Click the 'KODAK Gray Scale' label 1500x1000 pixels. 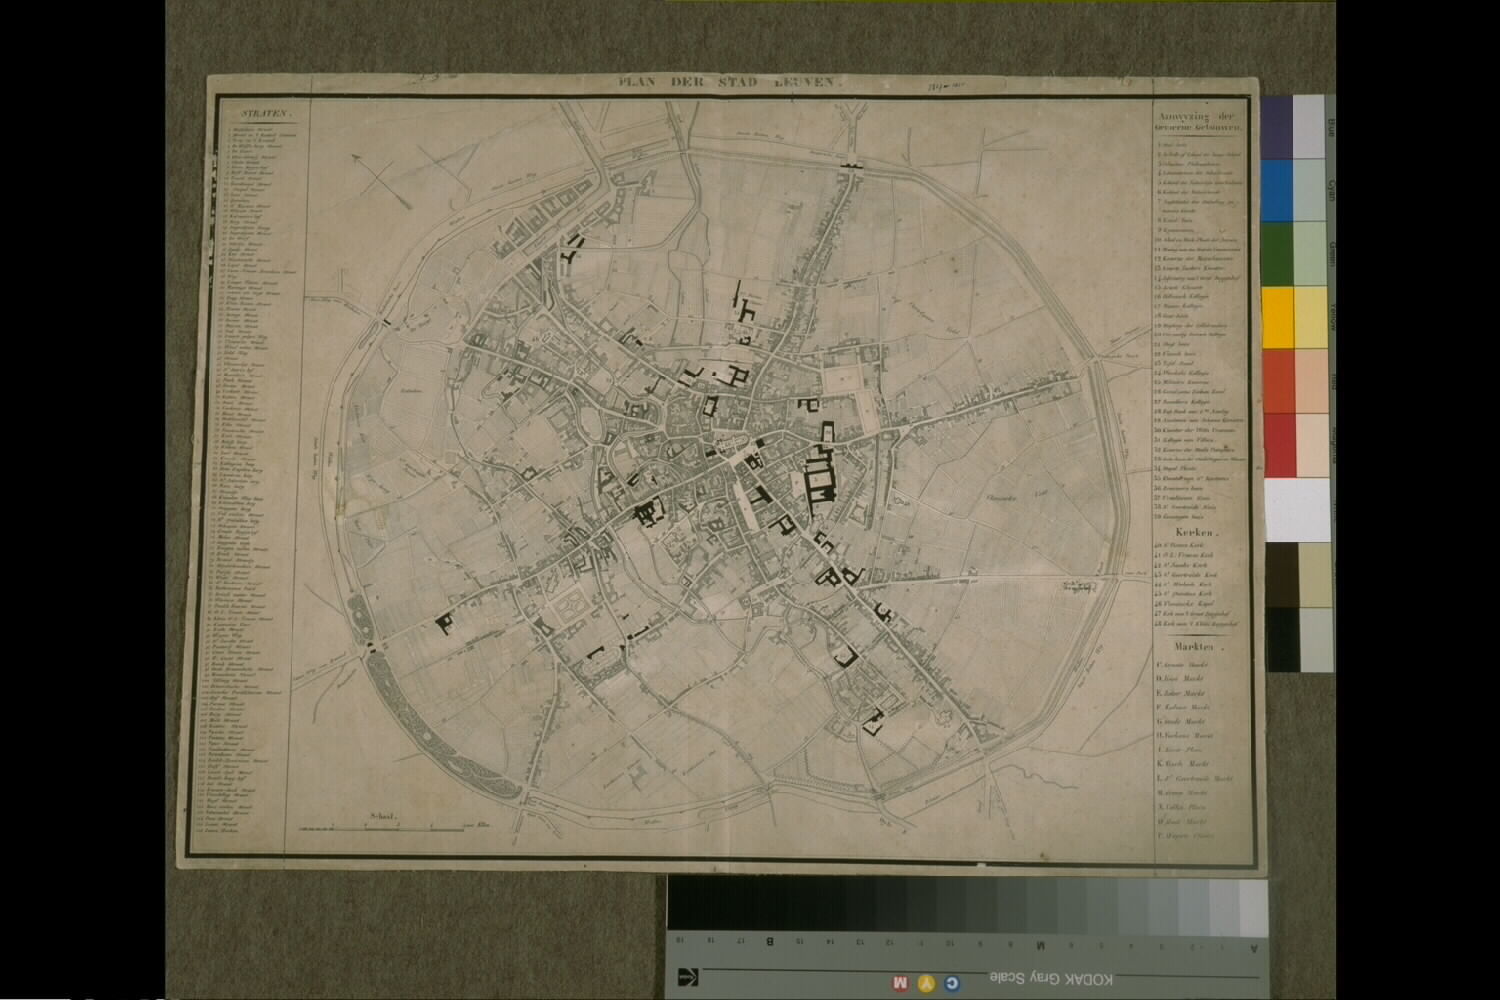(1050, 976)
